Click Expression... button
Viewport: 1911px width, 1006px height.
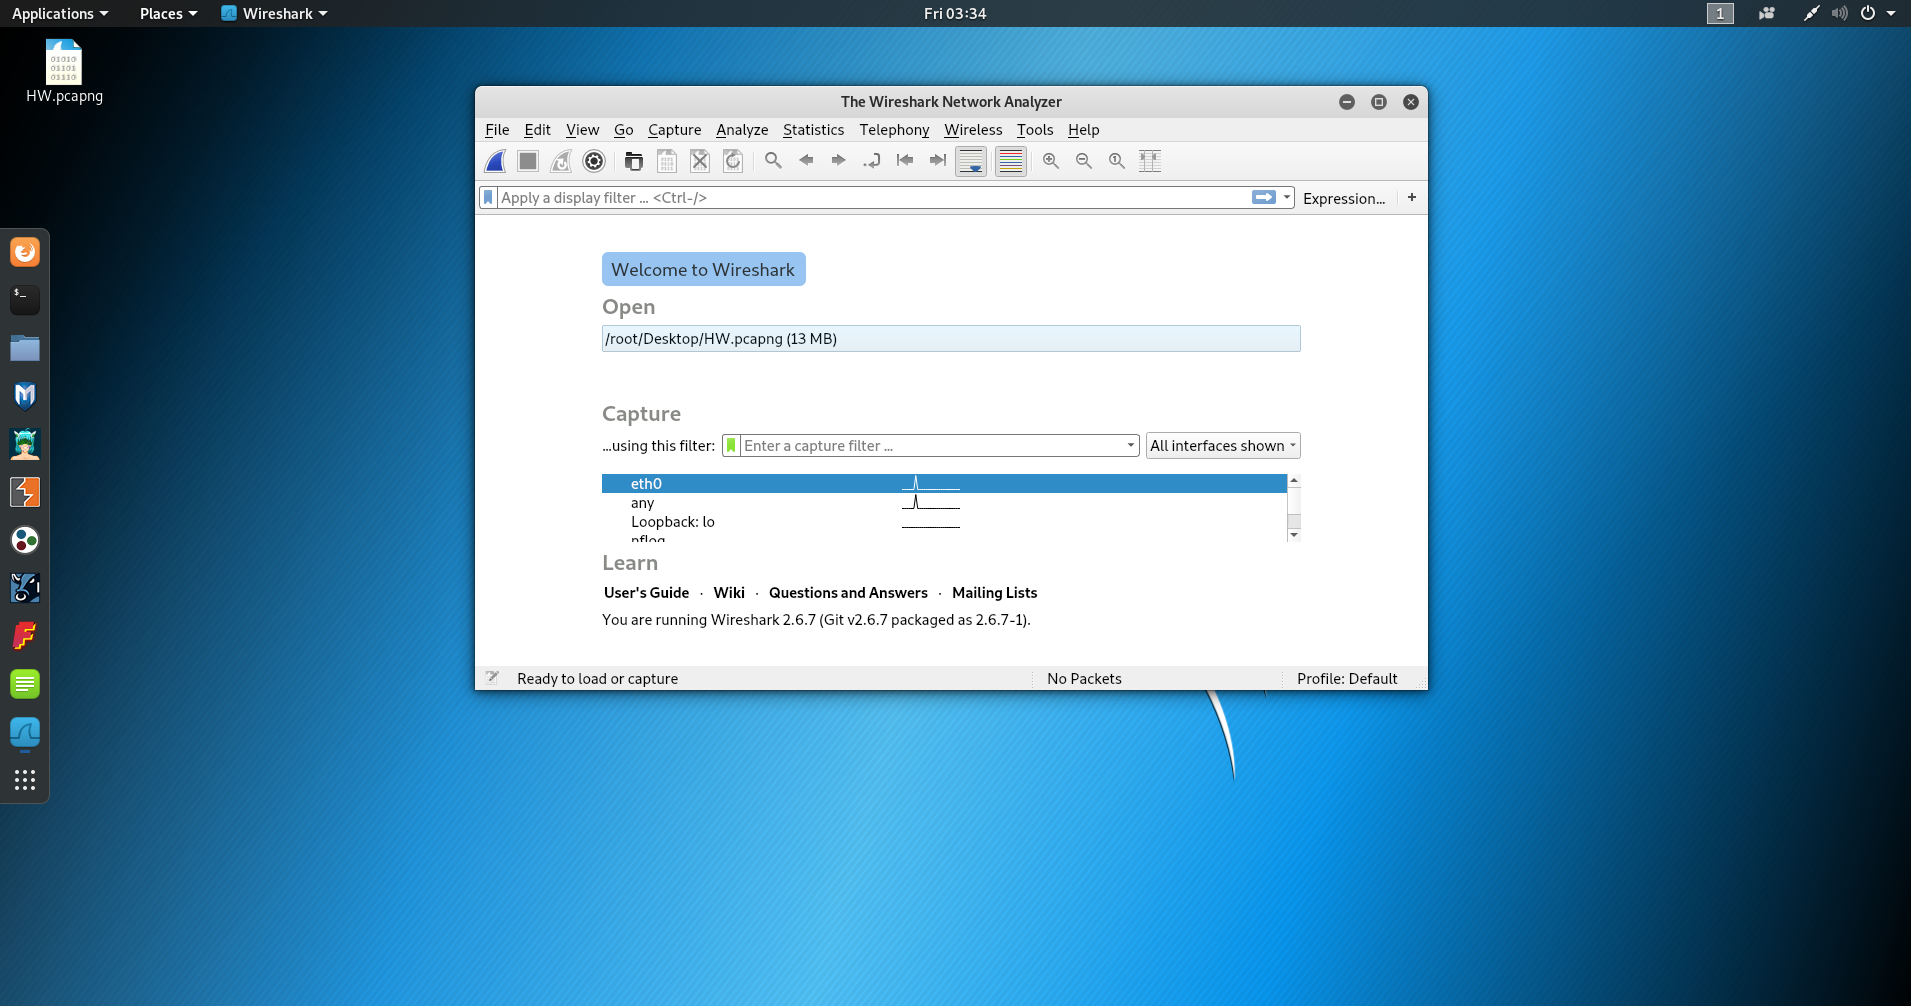click(x=1344, y=198)
